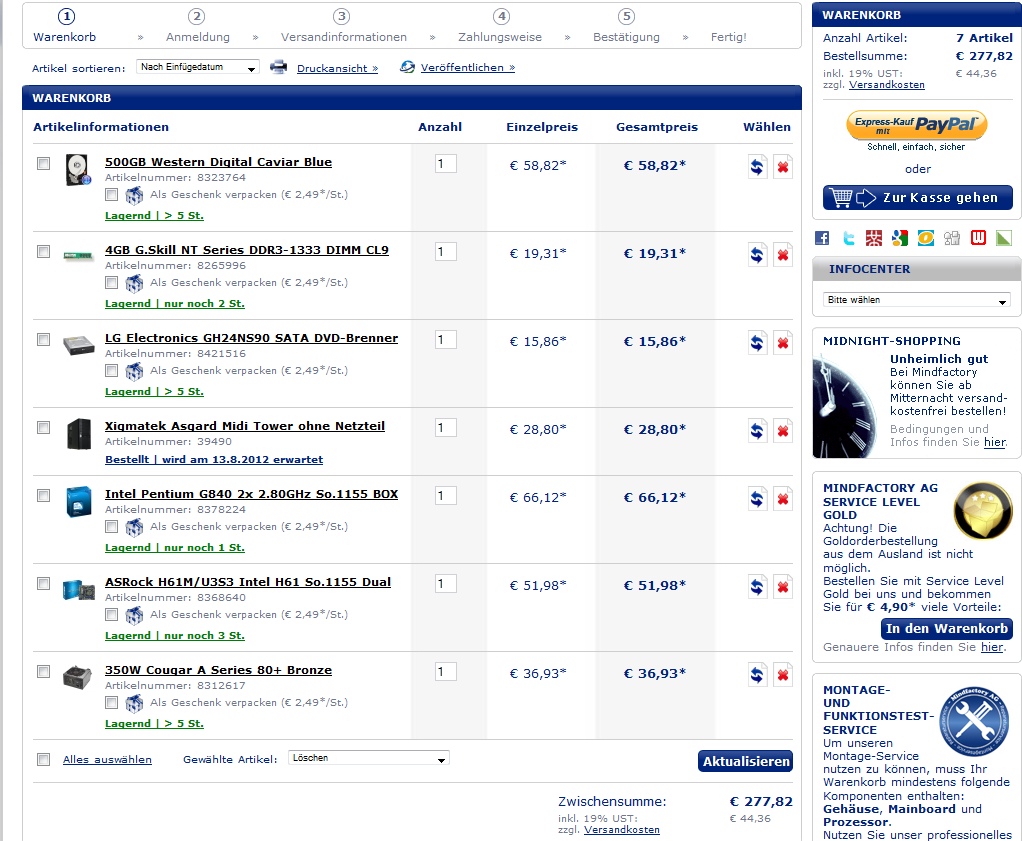Share cart on Facebook
This screenshot has width=1022, height=841.
(823, 238)
